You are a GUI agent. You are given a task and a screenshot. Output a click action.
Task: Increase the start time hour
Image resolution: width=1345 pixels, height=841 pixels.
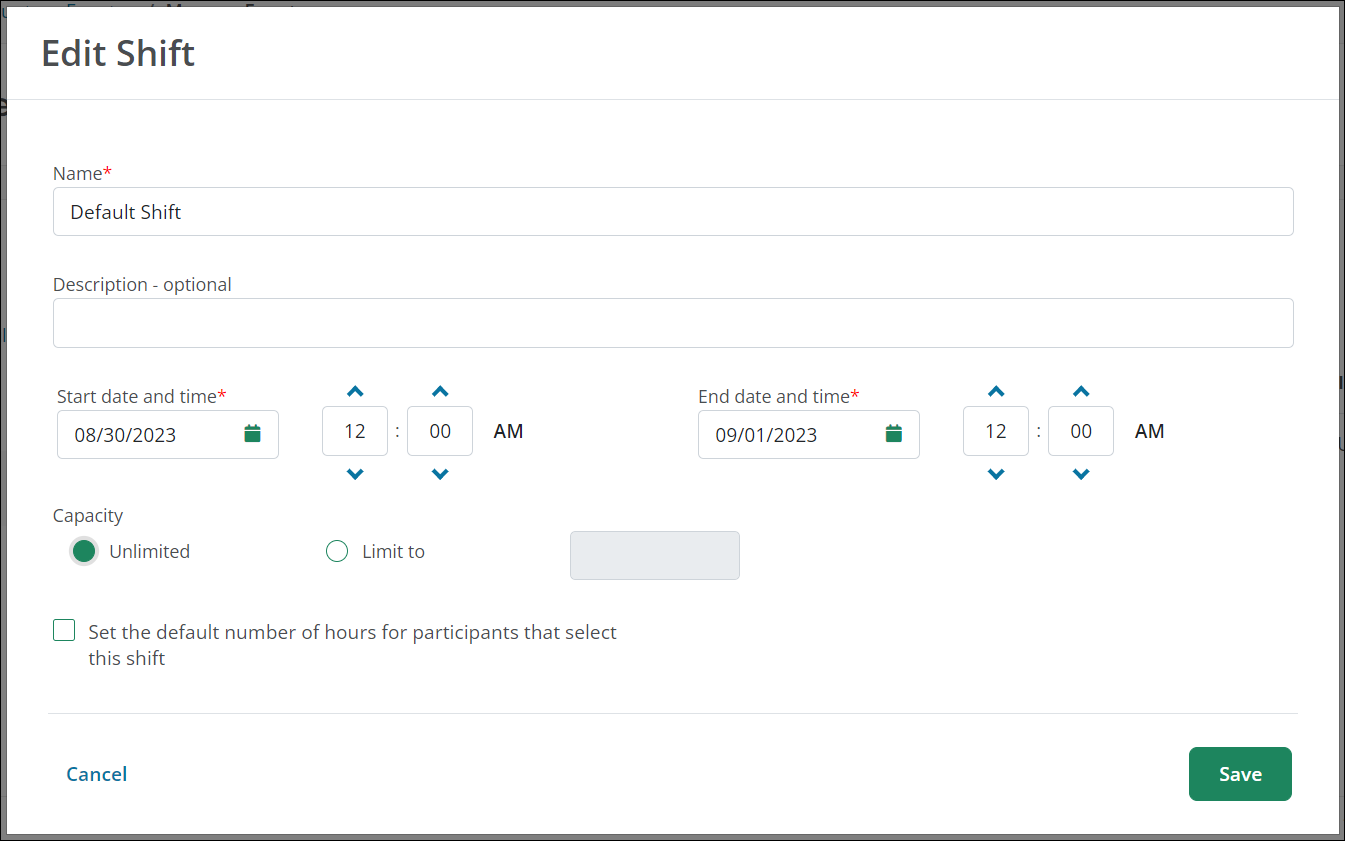355,391
